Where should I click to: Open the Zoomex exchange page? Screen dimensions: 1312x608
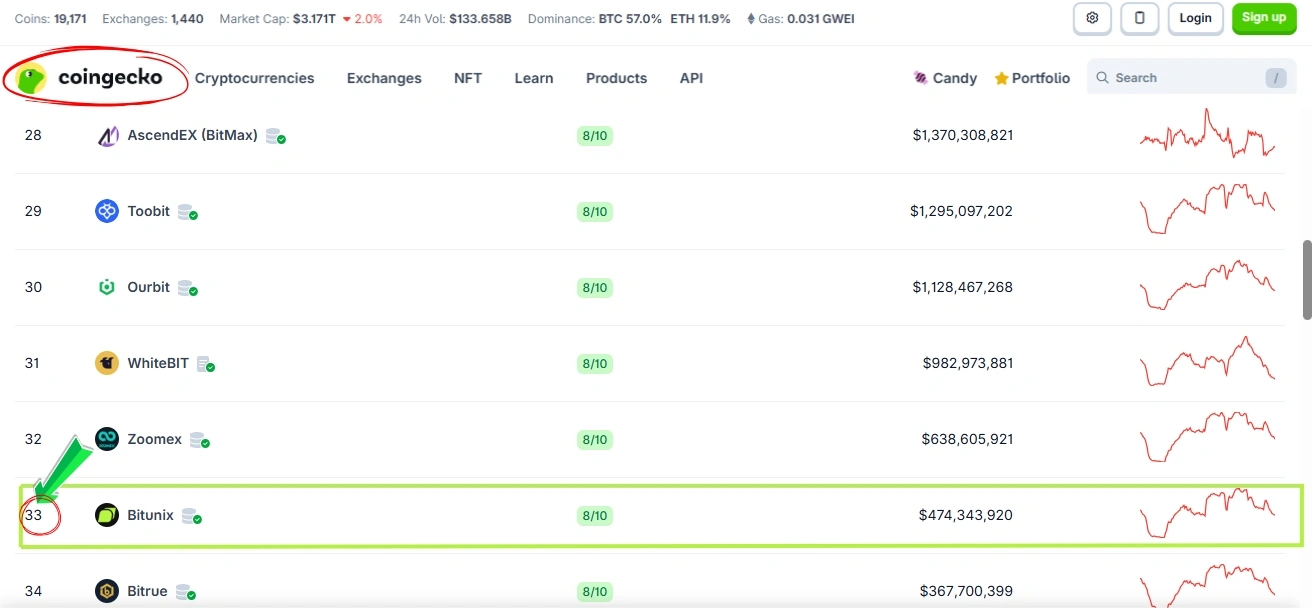tap(154, 439)
